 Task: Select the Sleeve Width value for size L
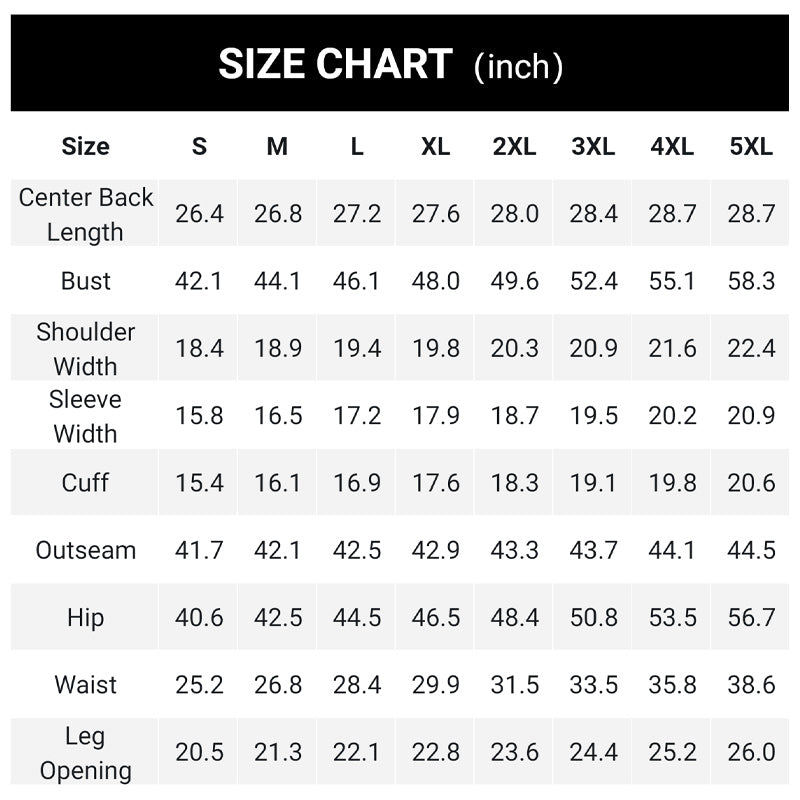[x=357, y=416]
